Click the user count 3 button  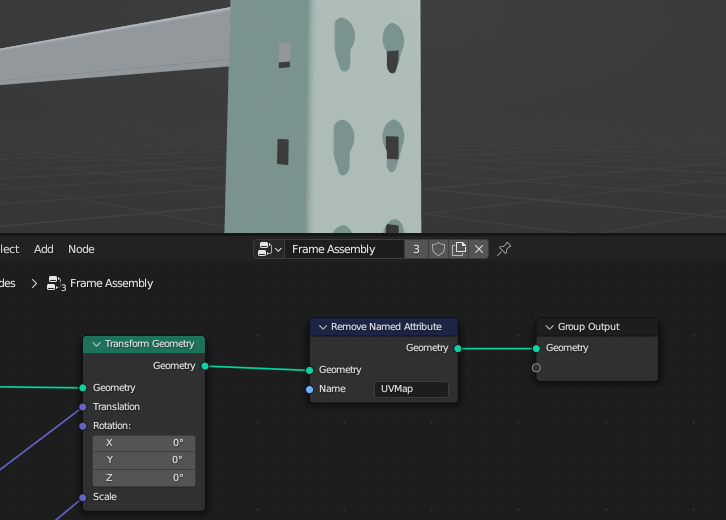416,249
